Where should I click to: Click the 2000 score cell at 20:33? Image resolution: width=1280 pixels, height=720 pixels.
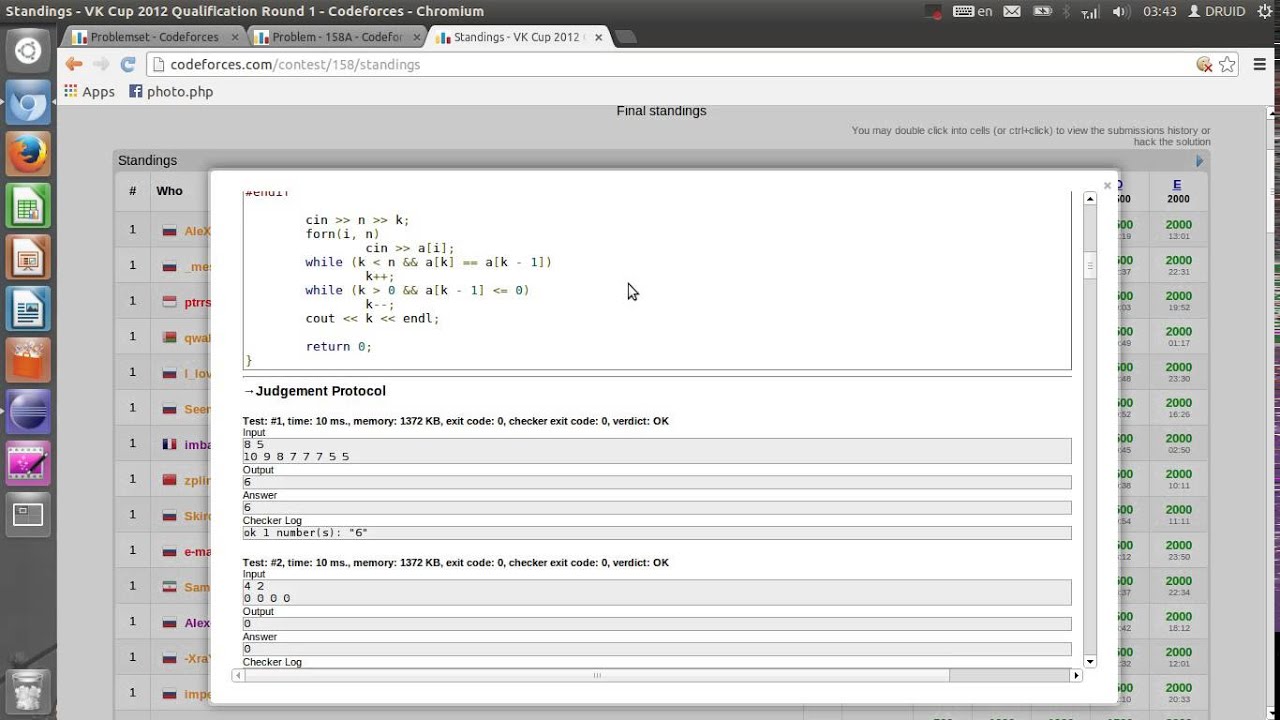click(x=1178, y=692)
